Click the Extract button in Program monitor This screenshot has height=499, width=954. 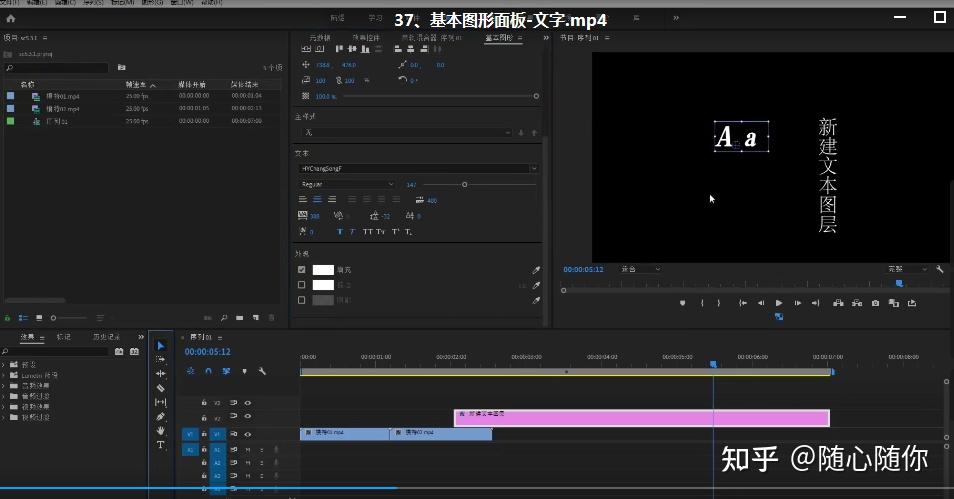pos(857,302)
